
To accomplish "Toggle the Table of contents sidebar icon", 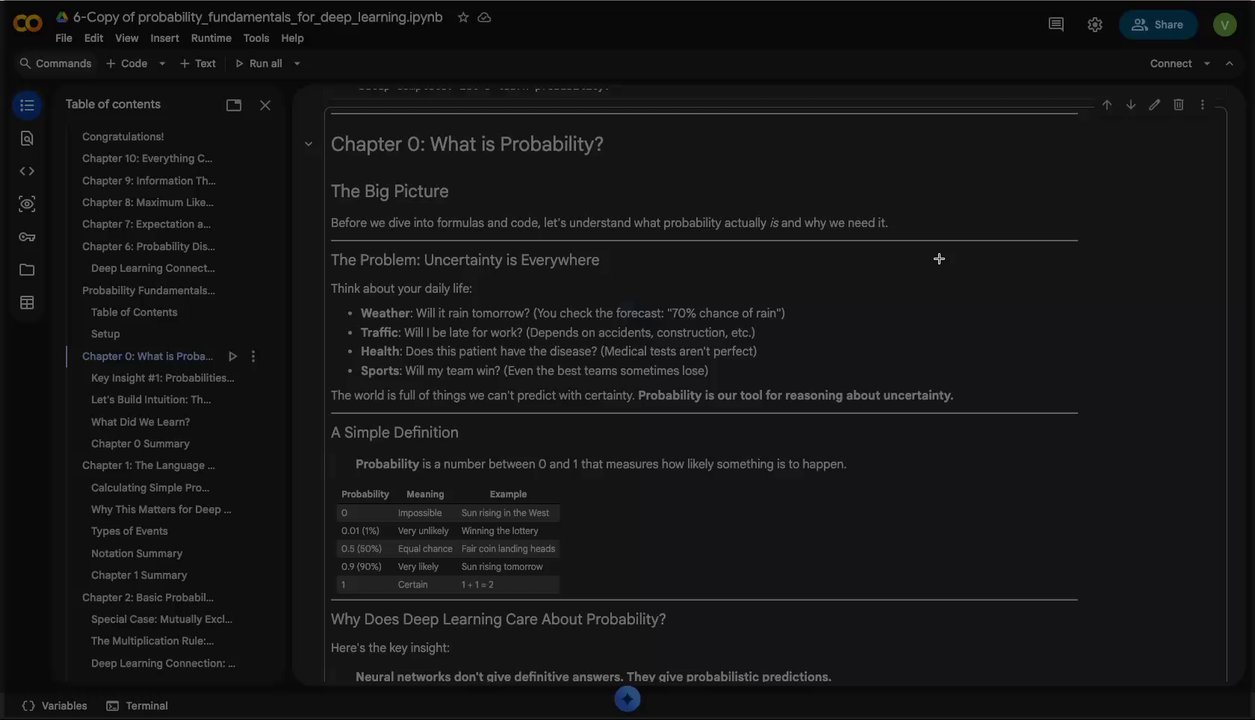I will point(27,105).
